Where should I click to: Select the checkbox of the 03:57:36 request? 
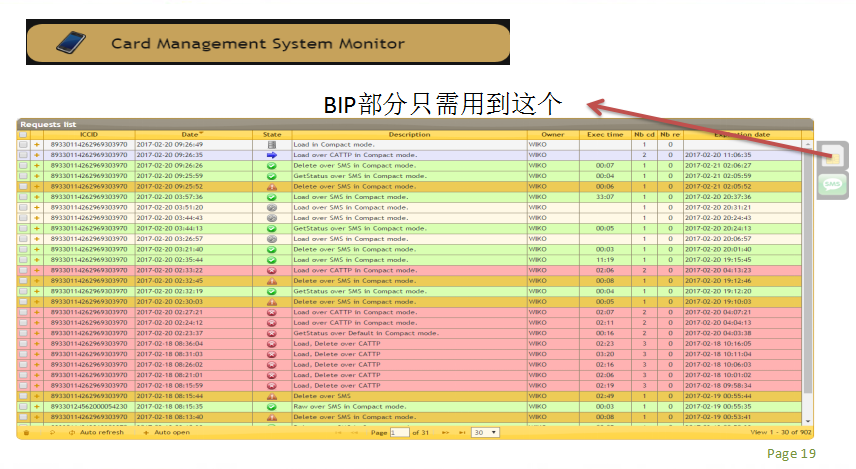point(23,197)
